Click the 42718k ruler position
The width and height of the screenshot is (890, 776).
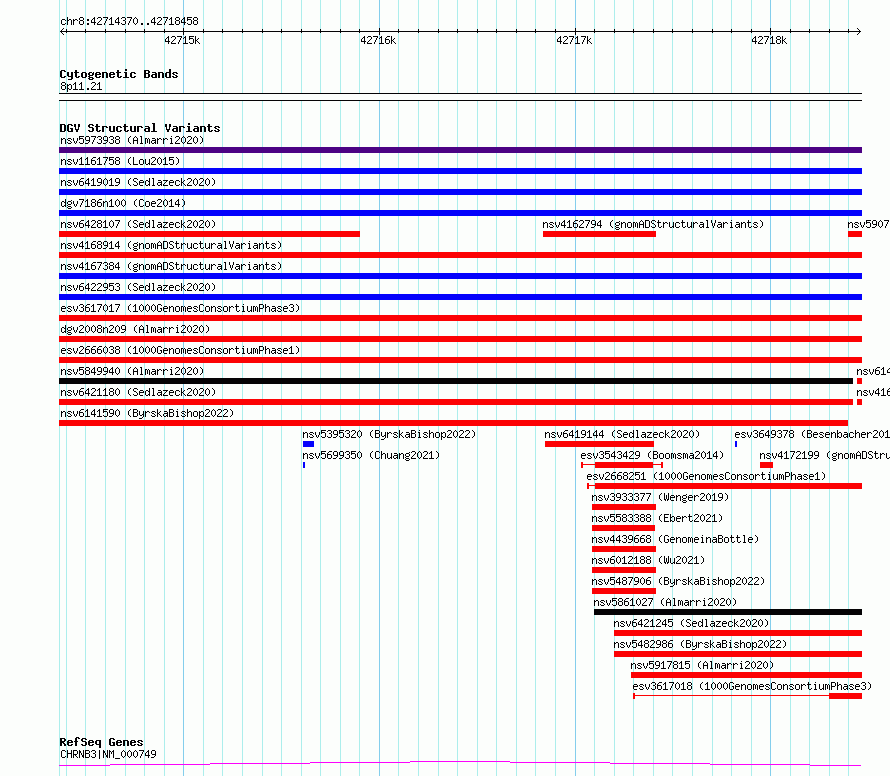tap(769, 40)
